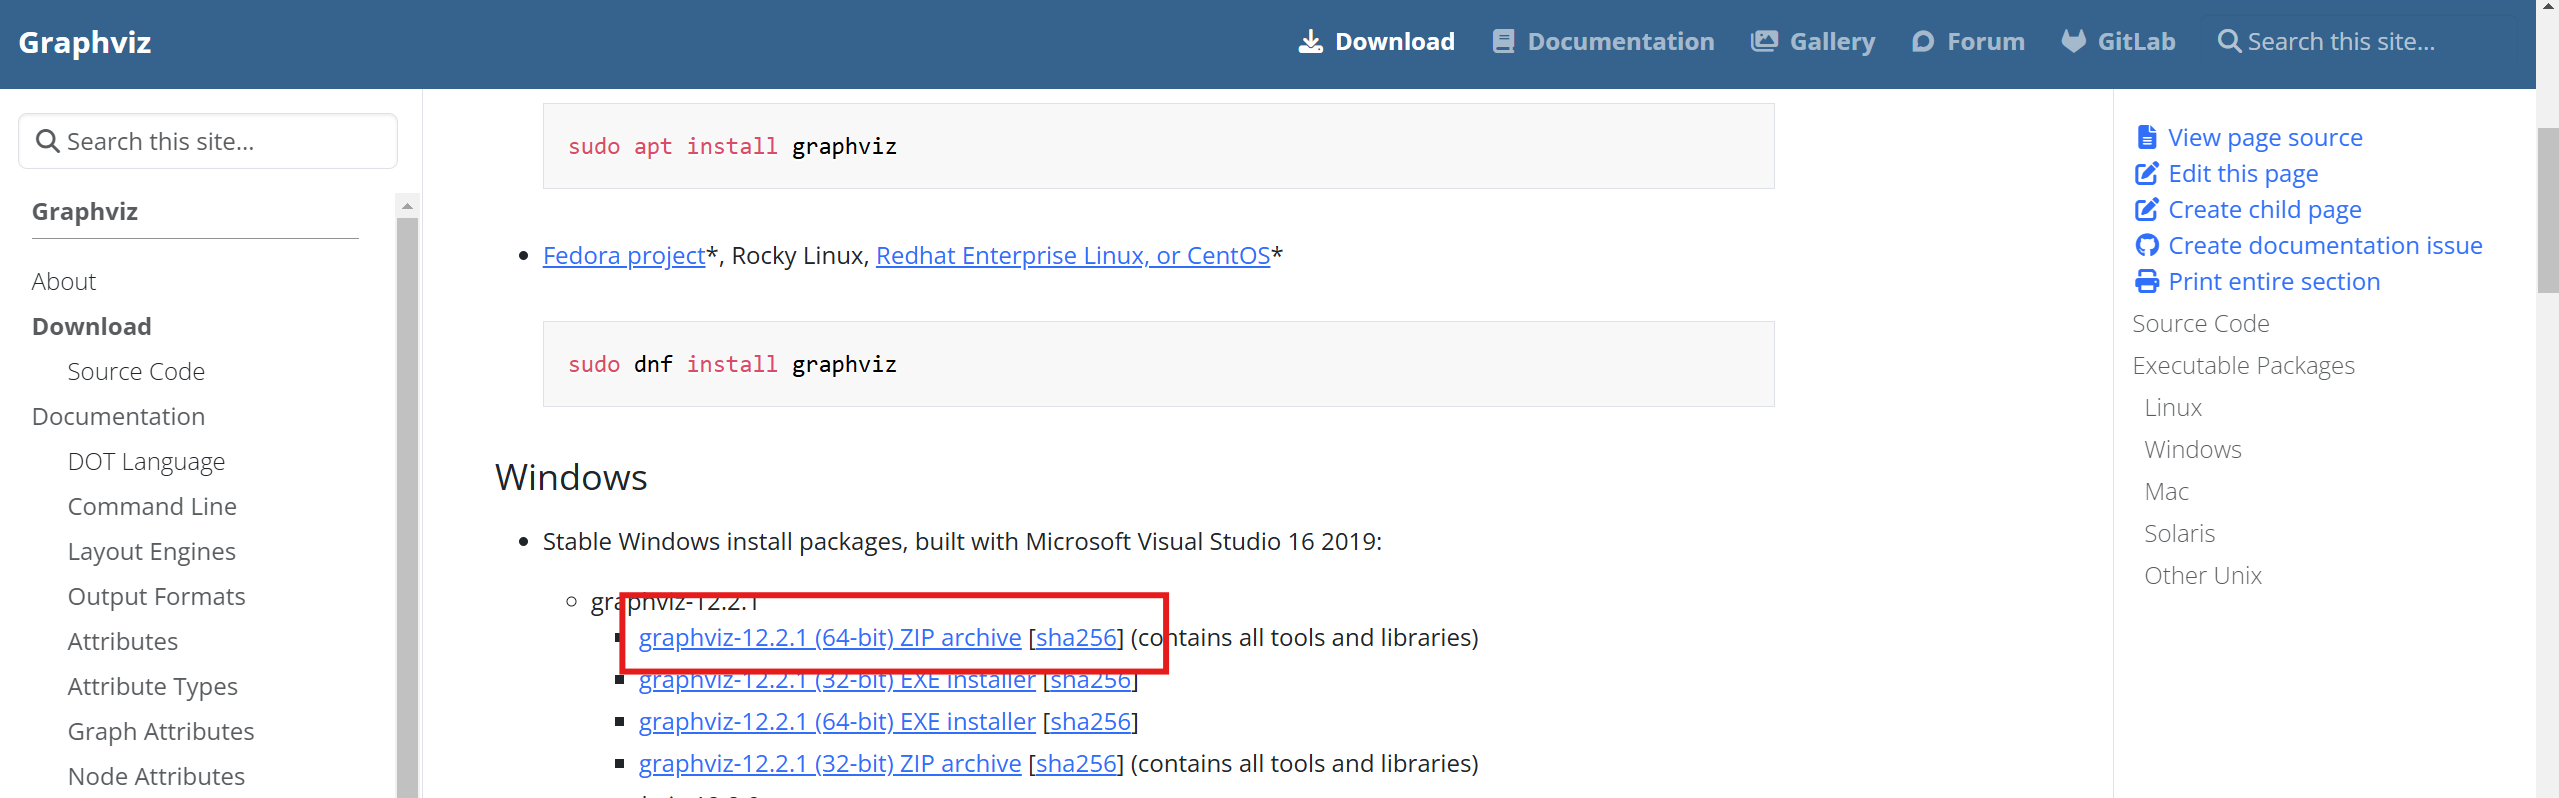This screenshot has width=2559, height=798.
Task: Click Print entire section link
Action: 2274,281
